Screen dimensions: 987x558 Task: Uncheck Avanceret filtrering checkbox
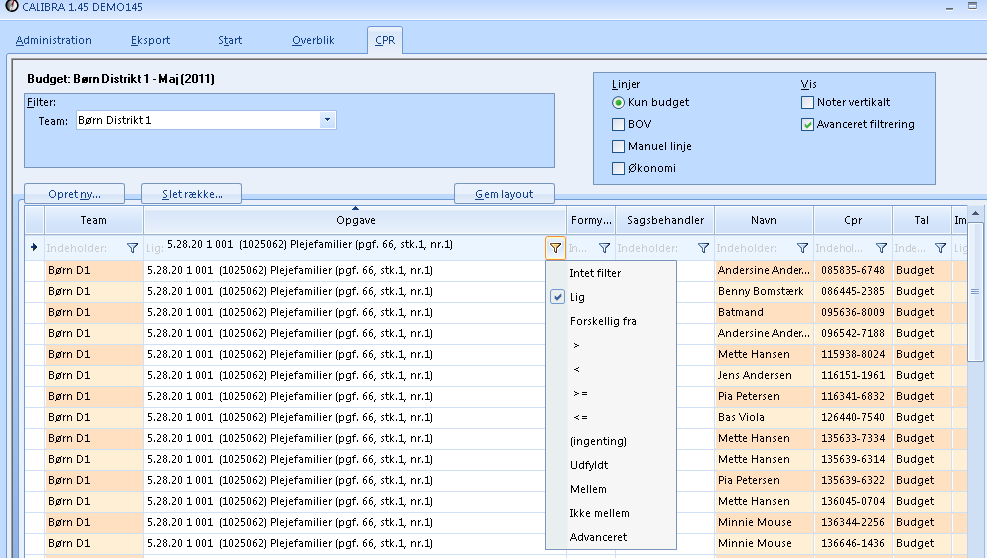point(807,124)
